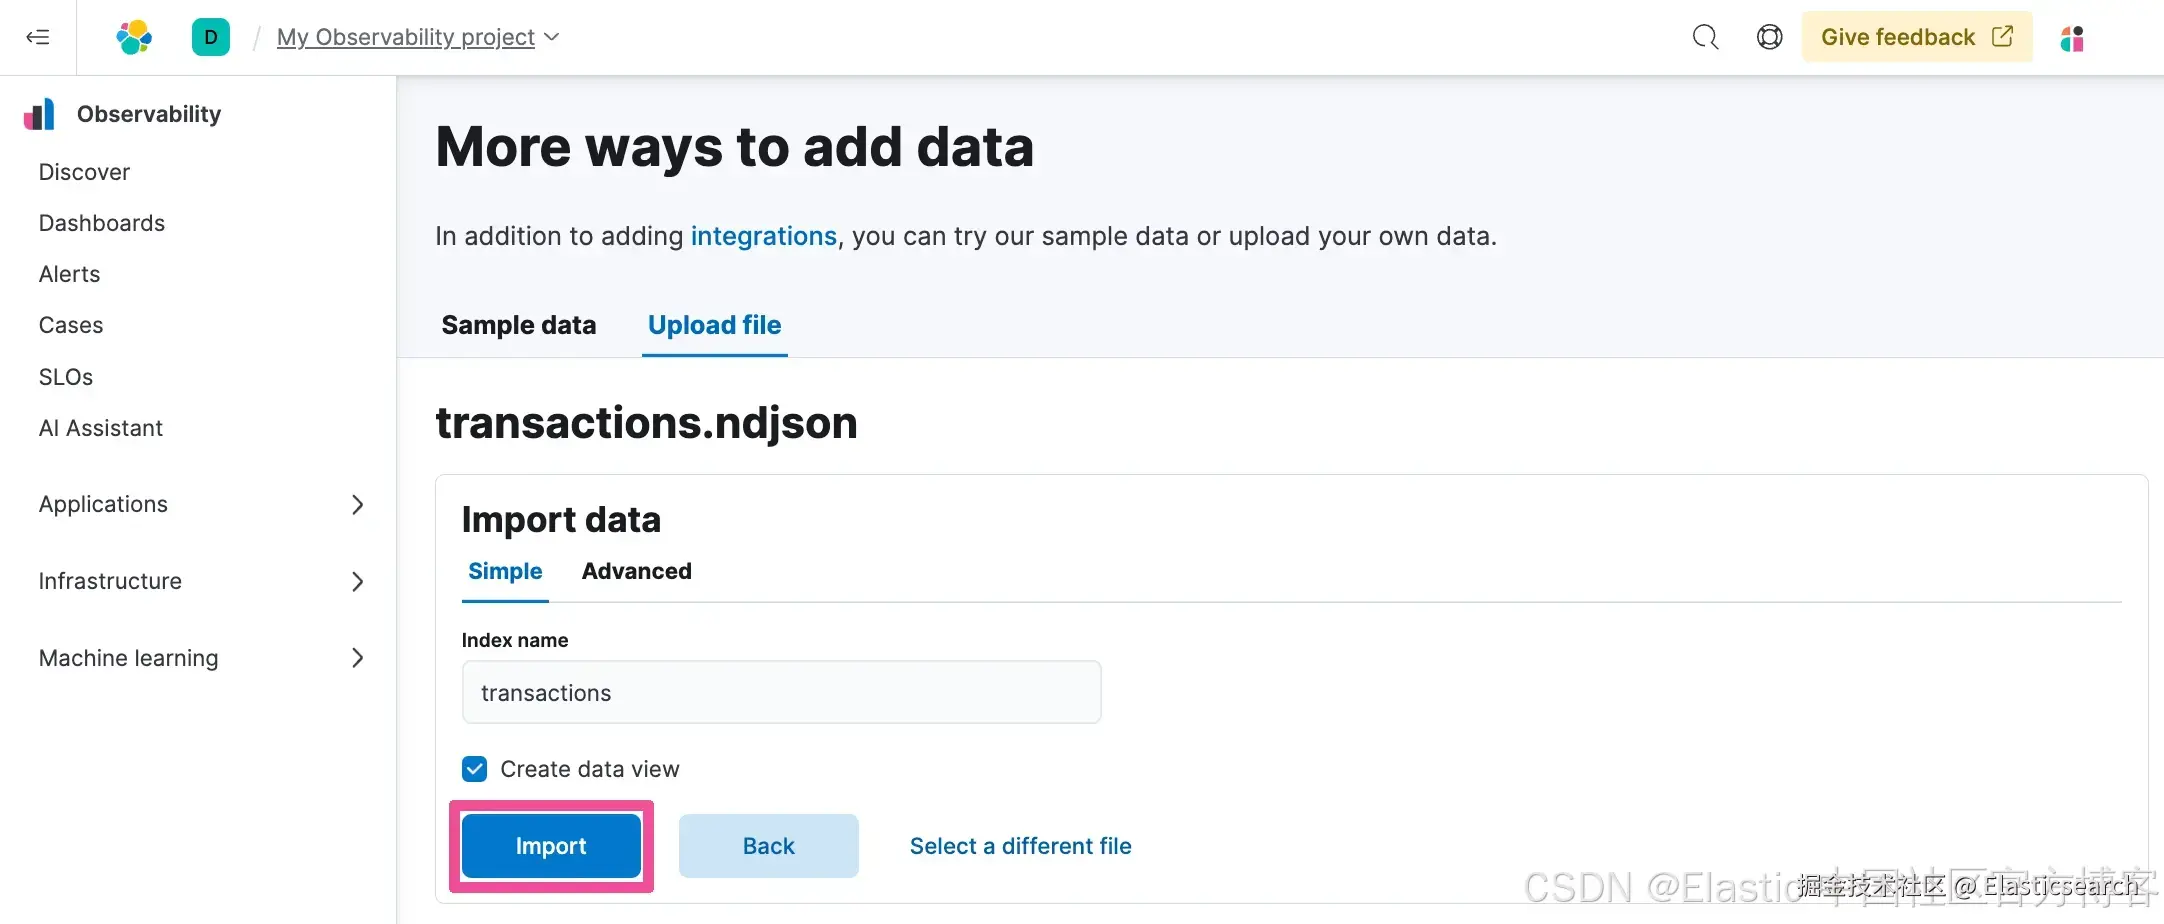Open the help lifebuoy icon
Screen dimensions: 2164x924
[x=1769, y=38]
